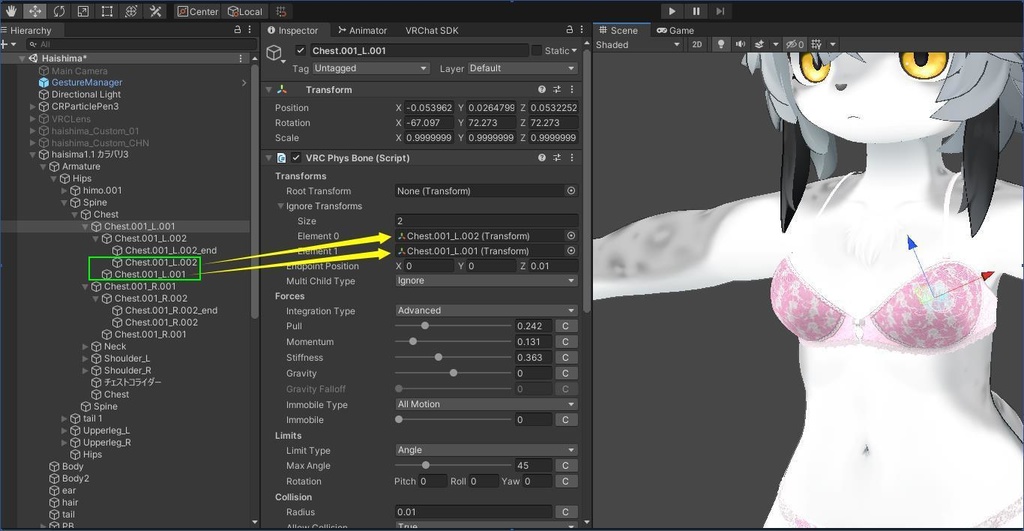Toggle scene lighting bulb icon
The width and height of the screenshot is (1024, 531).
(x=721, y=44)
